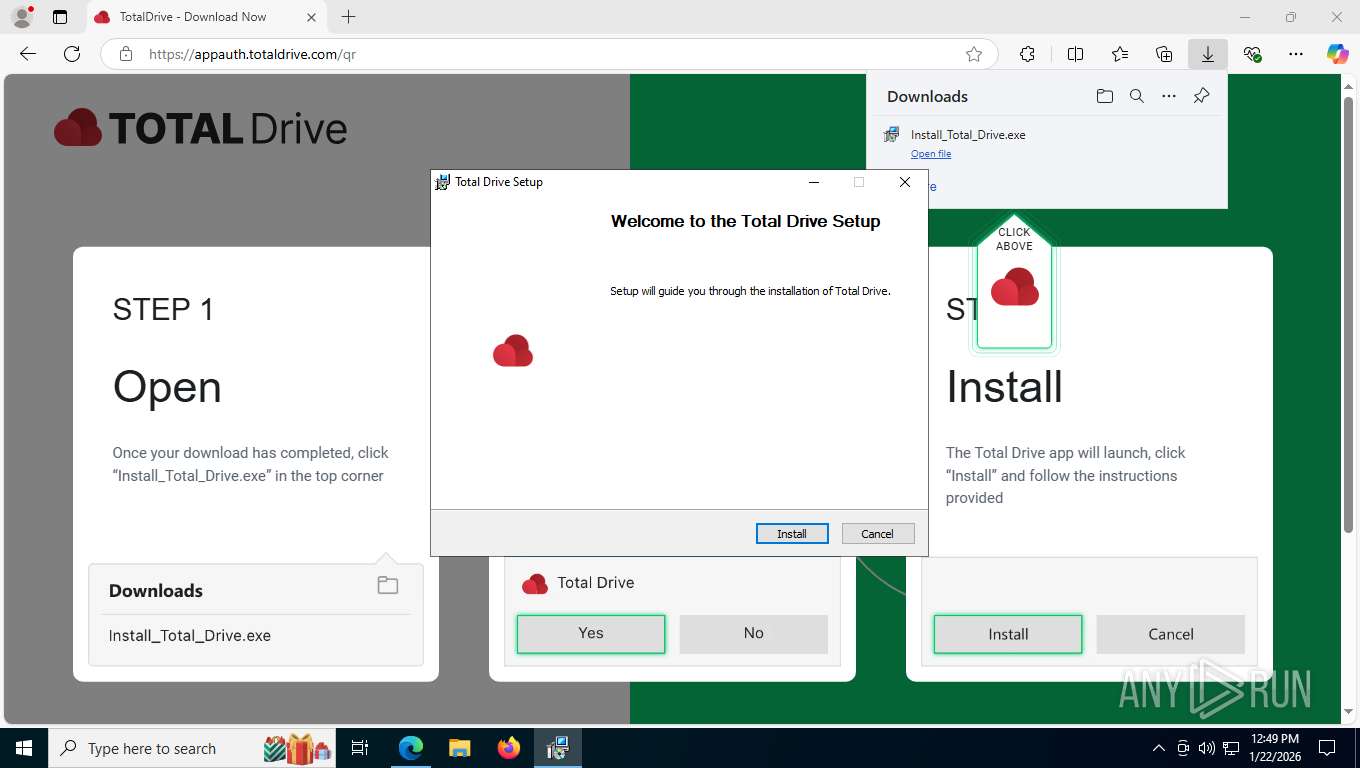
Task: Open a new browser tab
Action: pyautogui.click(x=348, y=17)
